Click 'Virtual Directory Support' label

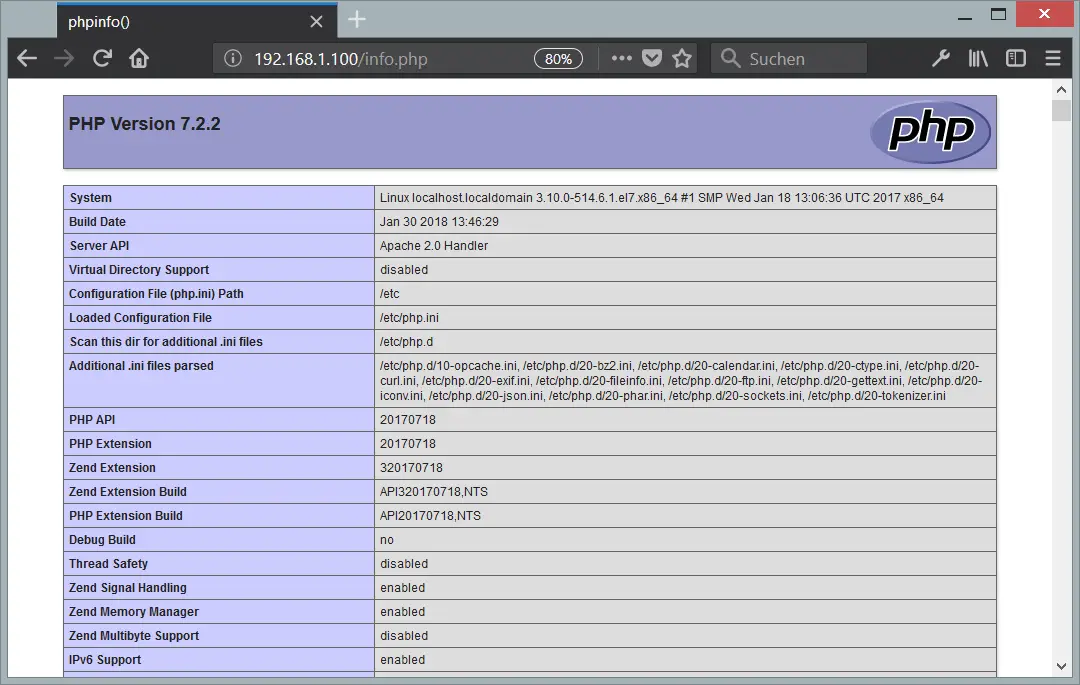pyautogui.click(x=139, y=270)
